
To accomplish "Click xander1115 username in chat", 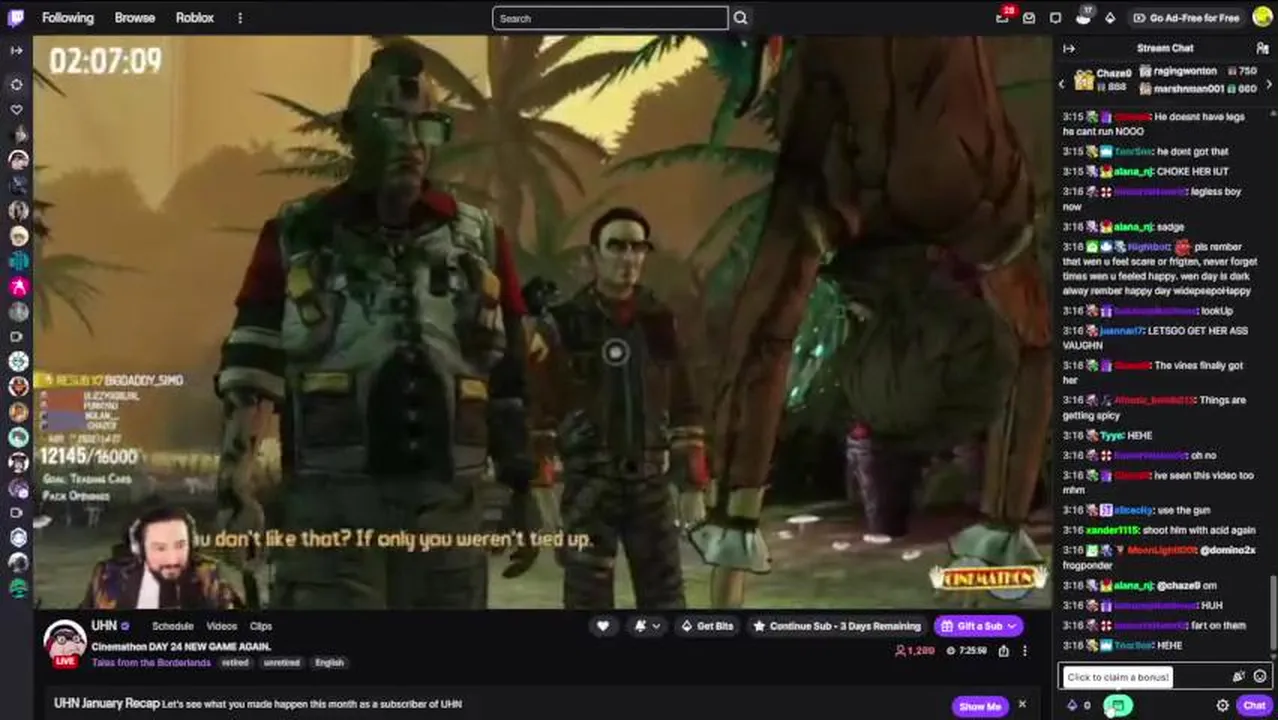I will pyautogui.click(x=1114, y=530).
